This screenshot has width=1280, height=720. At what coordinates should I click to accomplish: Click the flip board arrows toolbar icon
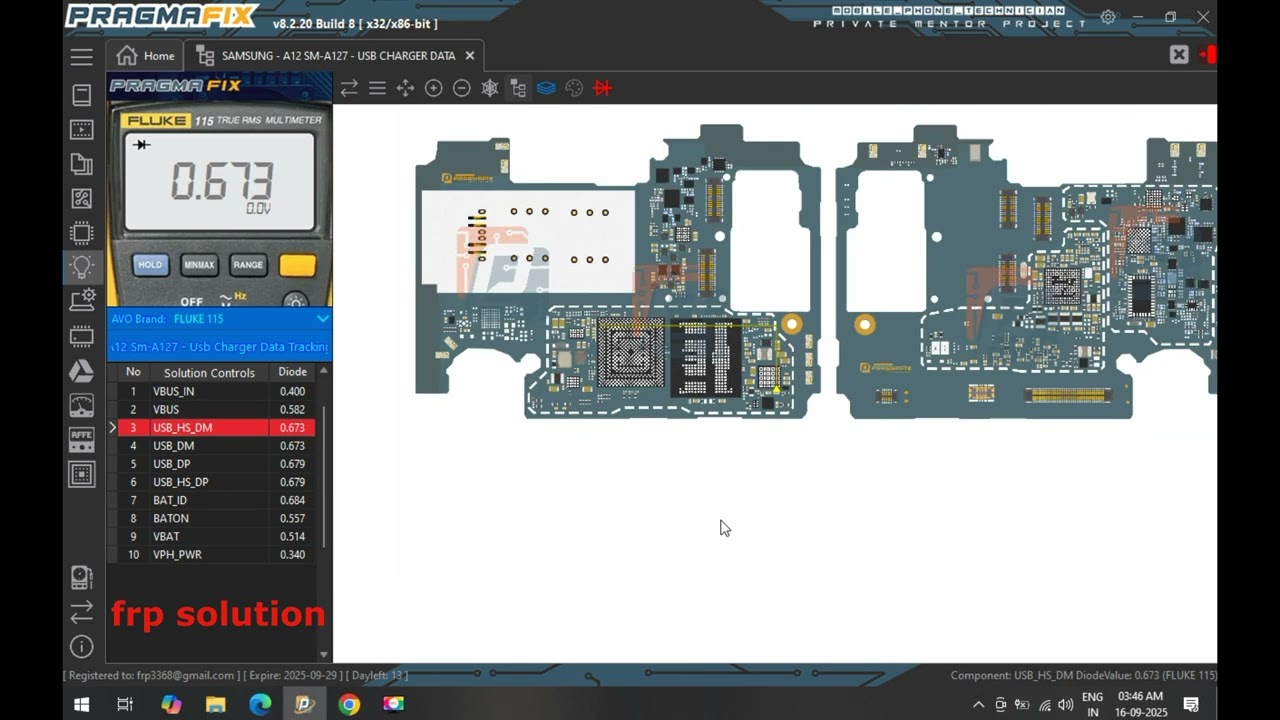(x=349, y=88)
